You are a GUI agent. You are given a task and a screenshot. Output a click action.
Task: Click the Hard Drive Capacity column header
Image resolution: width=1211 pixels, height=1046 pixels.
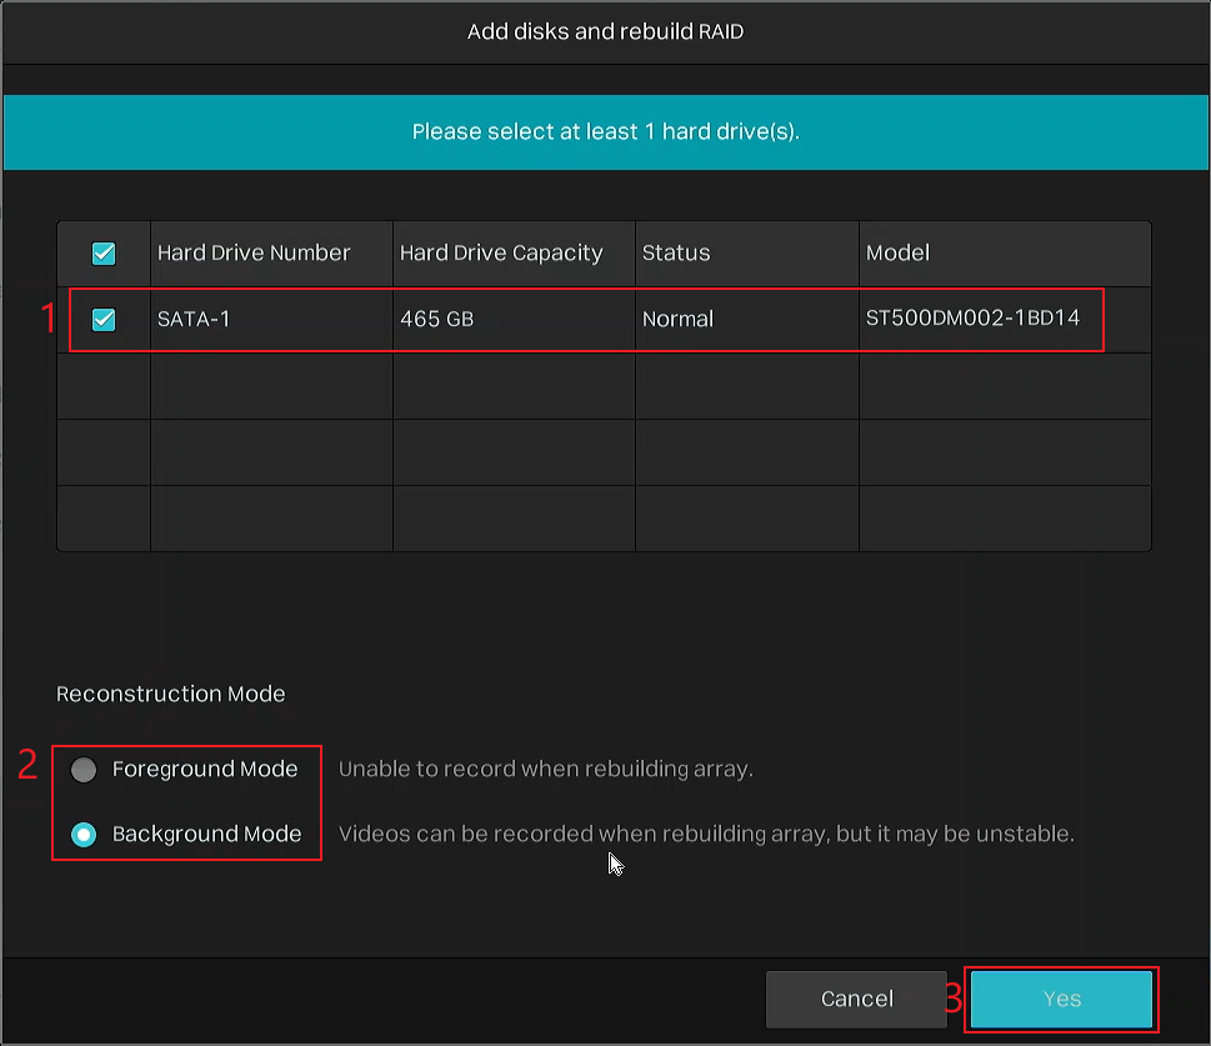pos(514,254)
